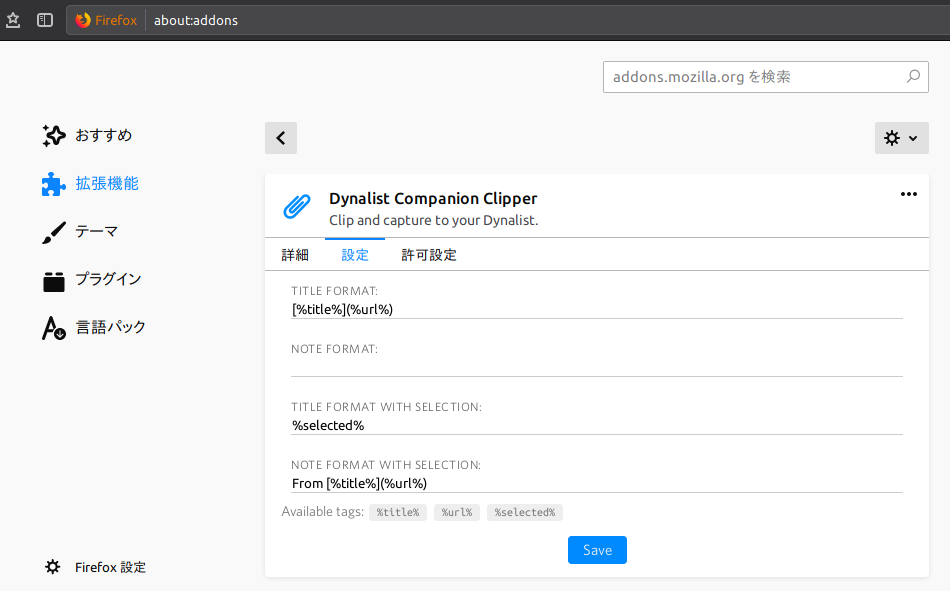Click NOTE FORMAT WITH SELECTION: label
Screen dimensions: 950x591
coord(385,465)
